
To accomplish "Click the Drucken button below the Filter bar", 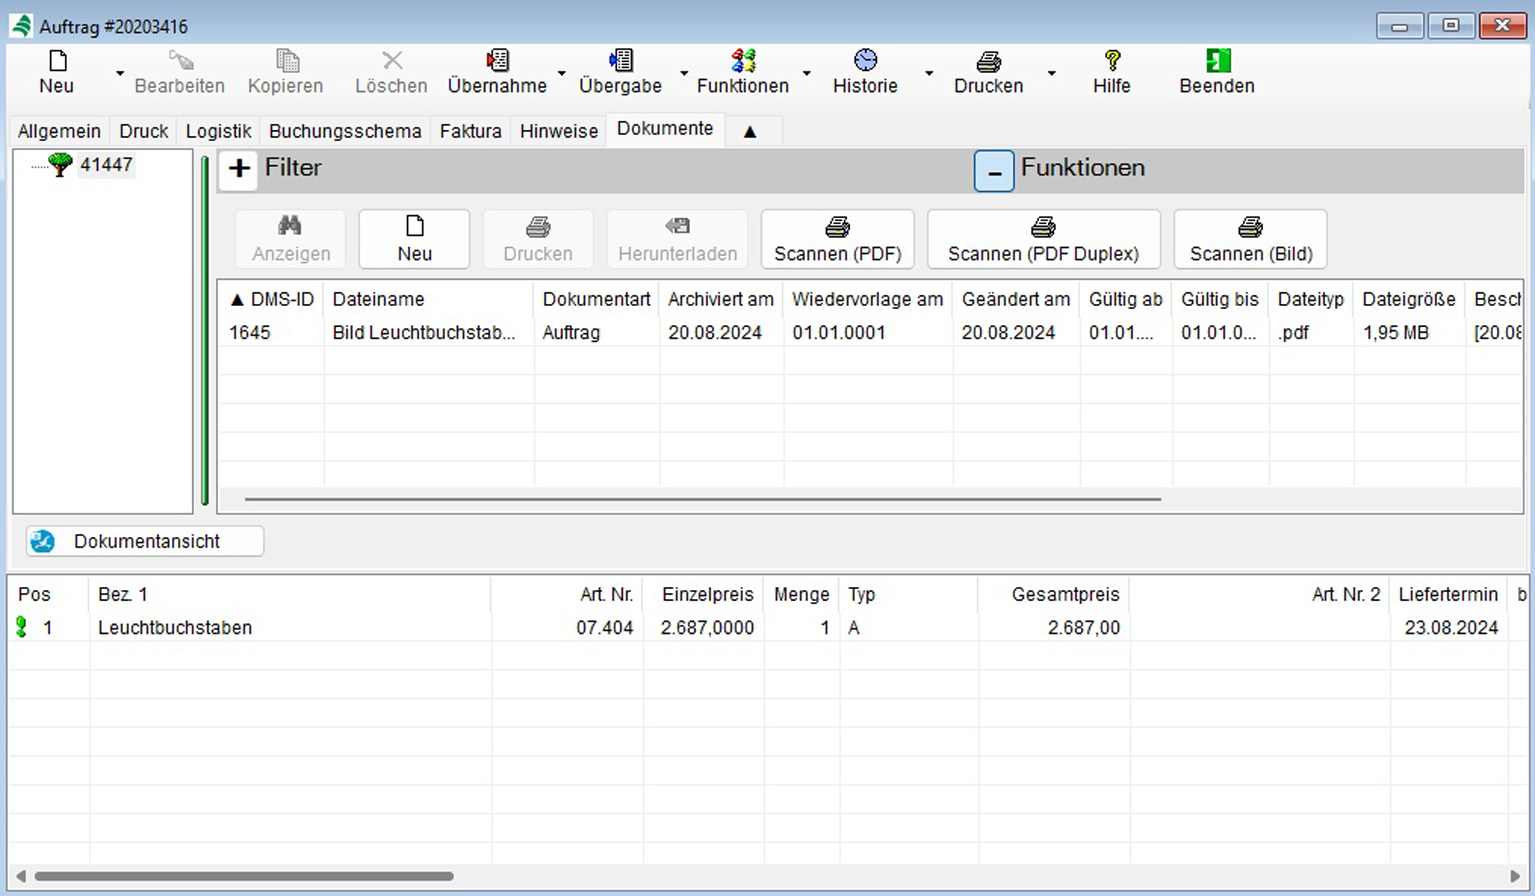I will click(x=538, y=239).
